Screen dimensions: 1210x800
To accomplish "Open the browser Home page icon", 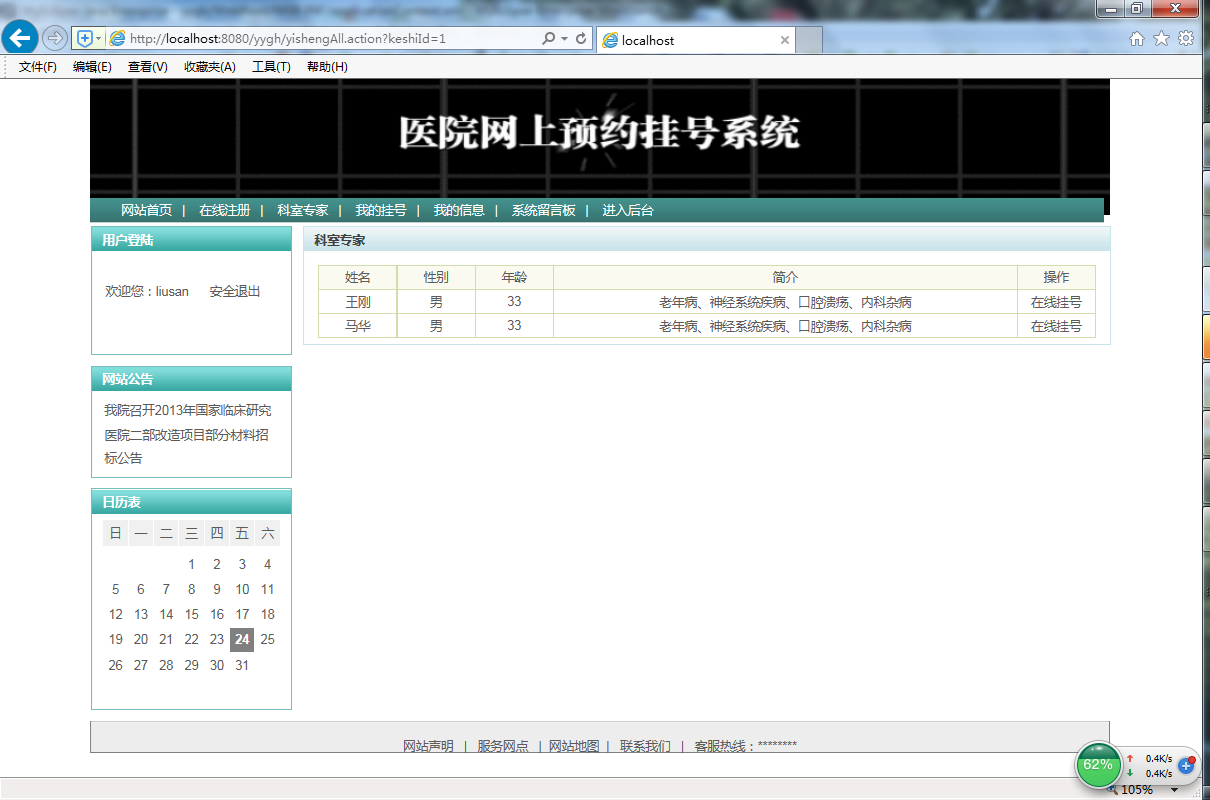I will pyautogui.click(x=1135, y=37).
